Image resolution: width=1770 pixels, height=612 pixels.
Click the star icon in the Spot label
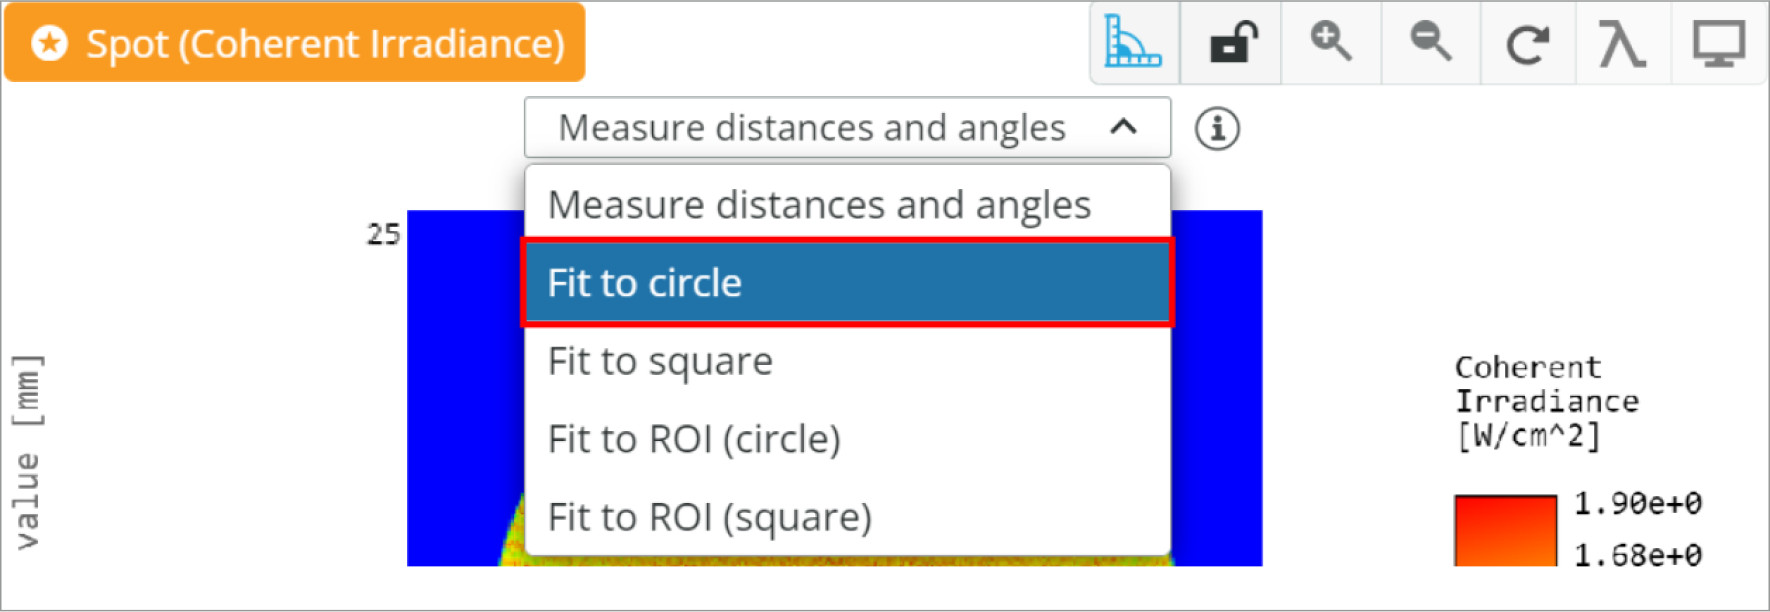pos(49,43)
